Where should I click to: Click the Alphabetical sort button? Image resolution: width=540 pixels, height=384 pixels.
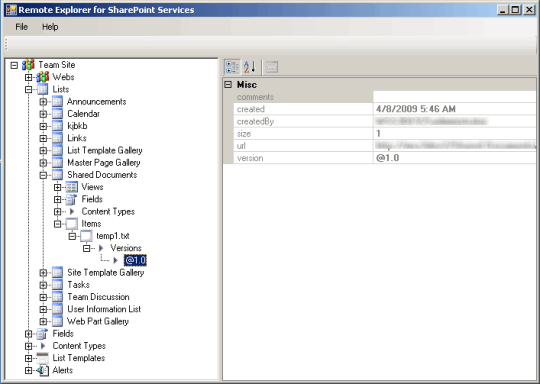pos(250,67)
